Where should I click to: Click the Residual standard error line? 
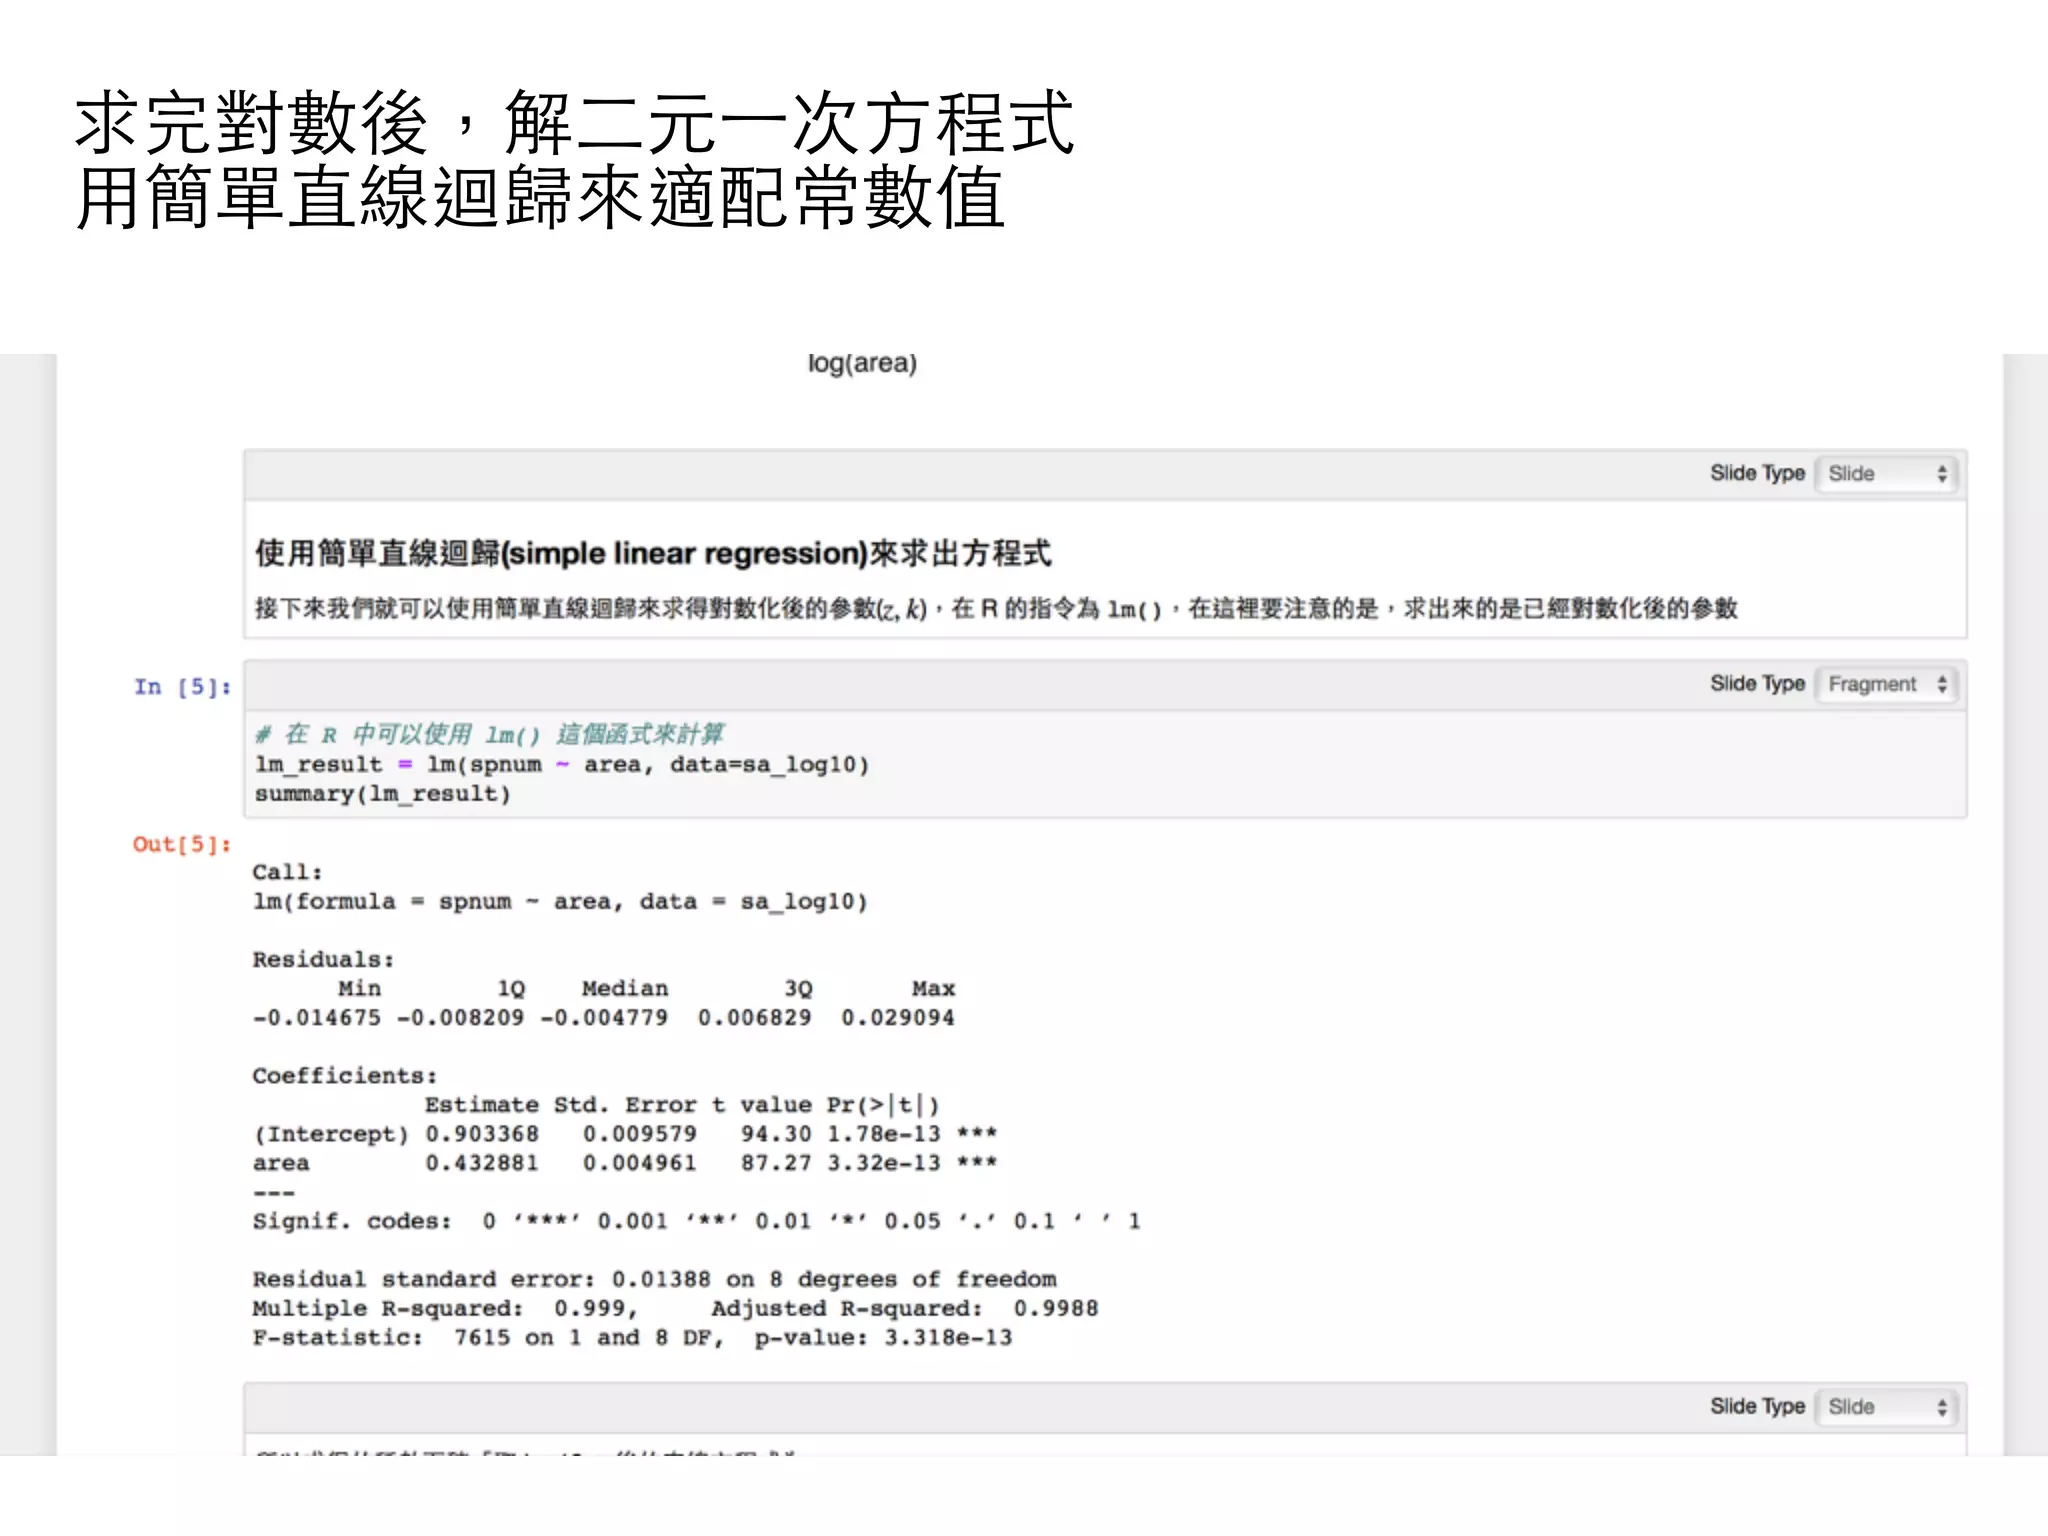(x=655, y=1279)
